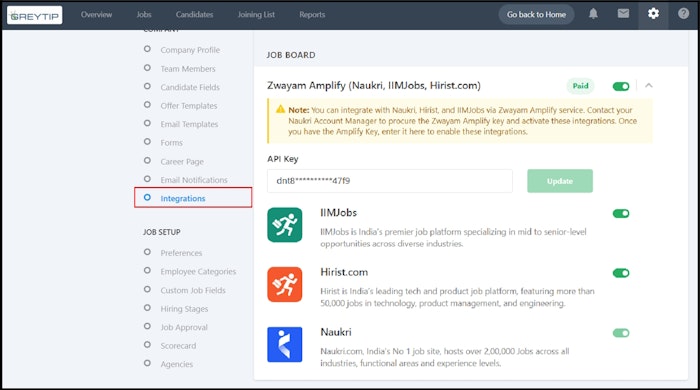Open the Candidates menu
The height and width of the screenshot is (390, 700).
click(x=194, y=15)
